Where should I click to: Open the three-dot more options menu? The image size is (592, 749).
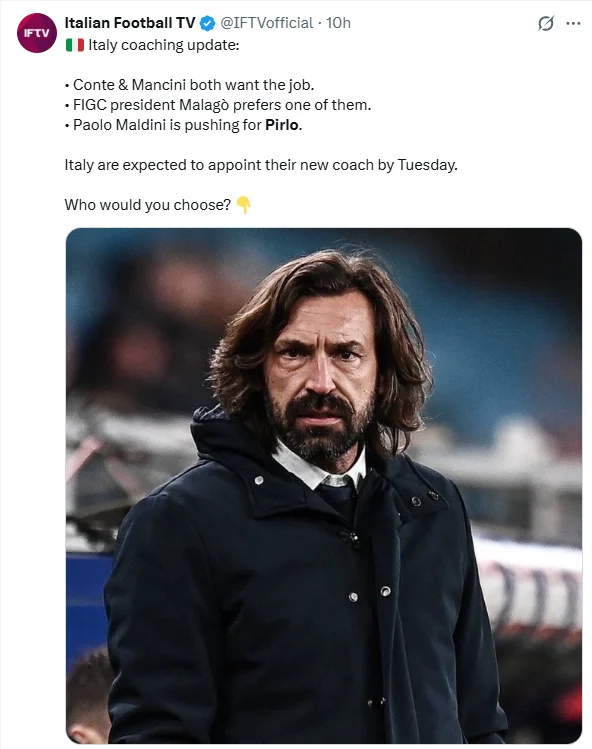tap(573, 23)
